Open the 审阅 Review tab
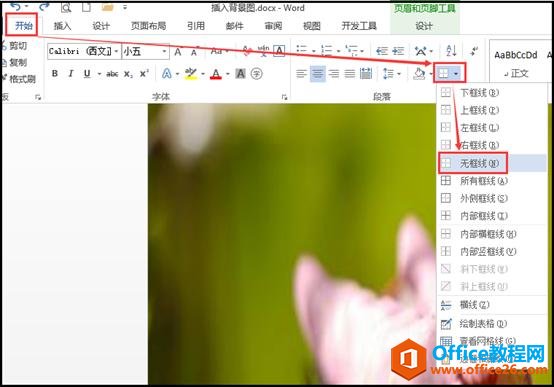 coord(273,26)
